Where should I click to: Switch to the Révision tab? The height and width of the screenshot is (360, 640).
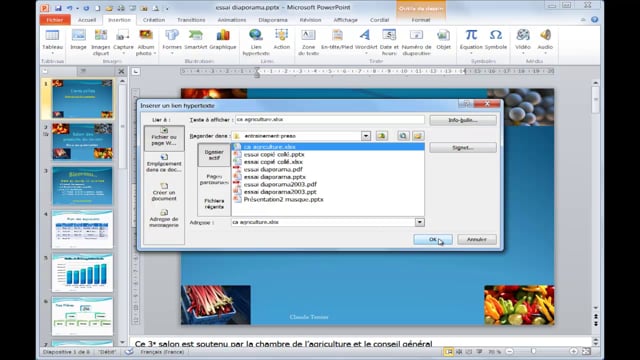pos(310,20)
